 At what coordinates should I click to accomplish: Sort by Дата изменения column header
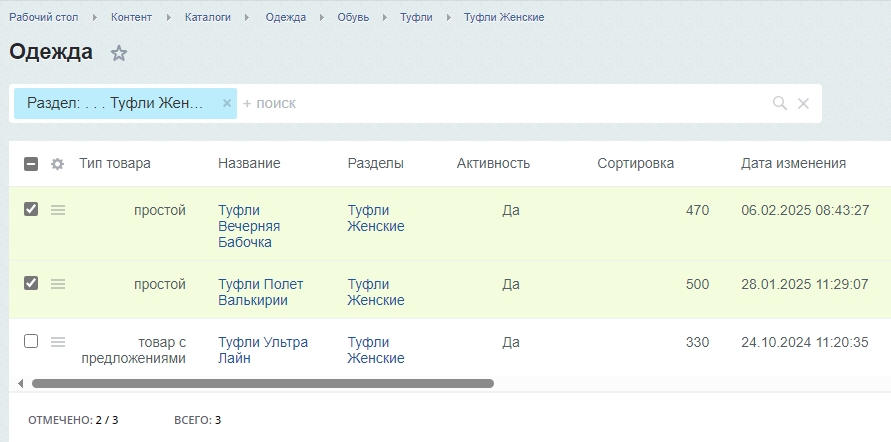(793, 163)
